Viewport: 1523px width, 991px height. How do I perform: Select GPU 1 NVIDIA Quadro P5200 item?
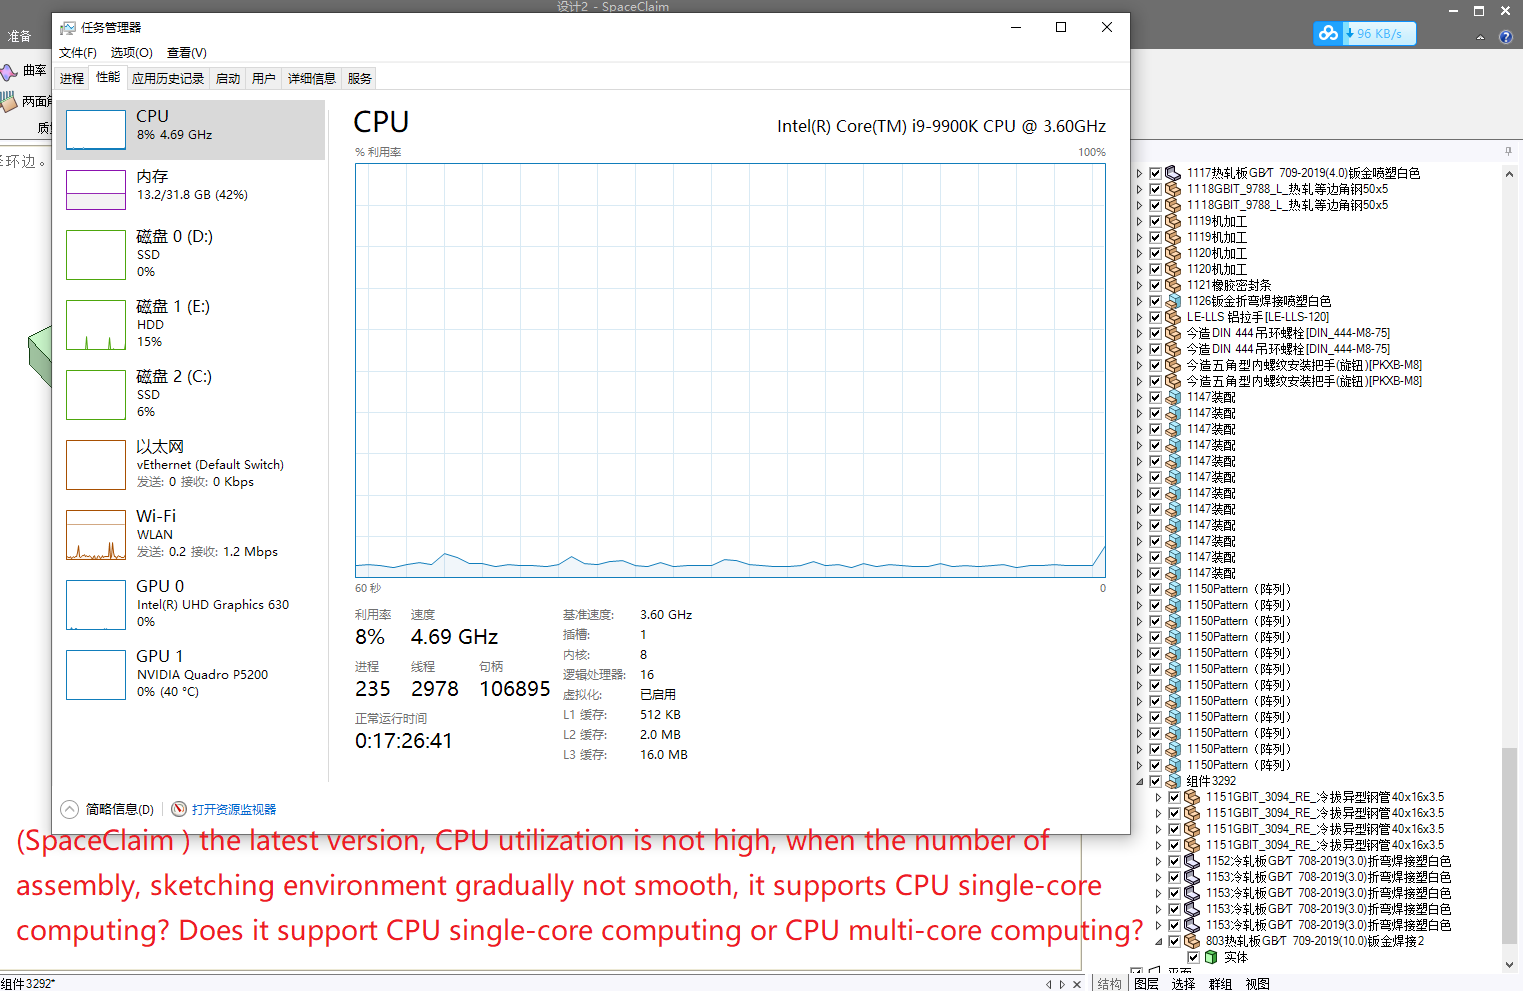click(x=190, y=675)
